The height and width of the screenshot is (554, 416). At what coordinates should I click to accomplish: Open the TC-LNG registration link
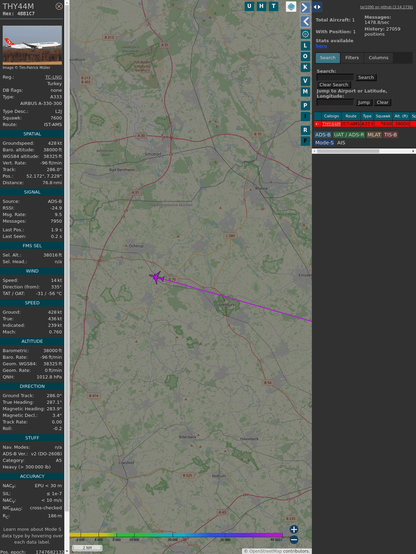point(53,77)
